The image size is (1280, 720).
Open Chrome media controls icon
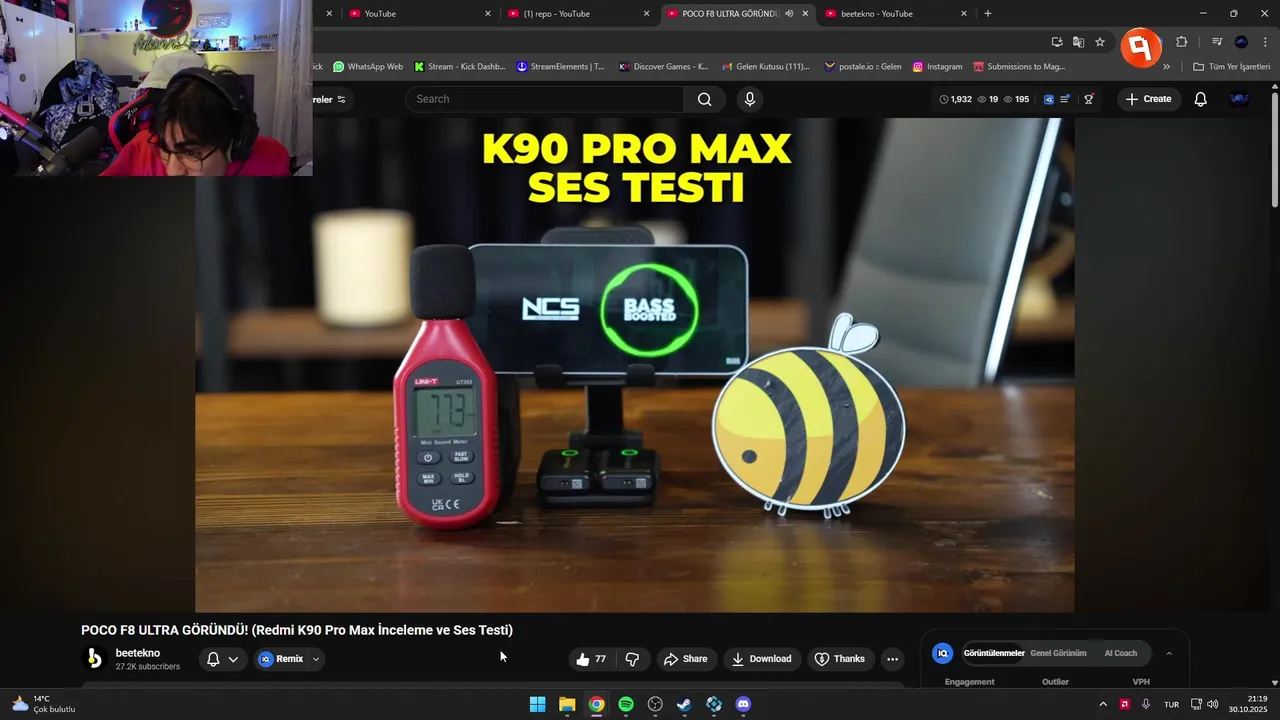point(1217,42)
